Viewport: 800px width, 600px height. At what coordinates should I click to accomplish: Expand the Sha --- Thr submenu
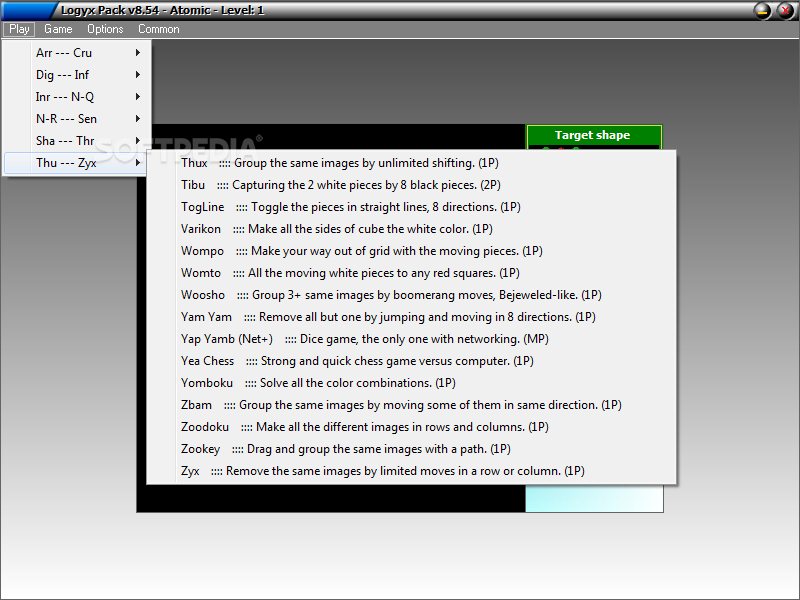click(x=76, y=140)
